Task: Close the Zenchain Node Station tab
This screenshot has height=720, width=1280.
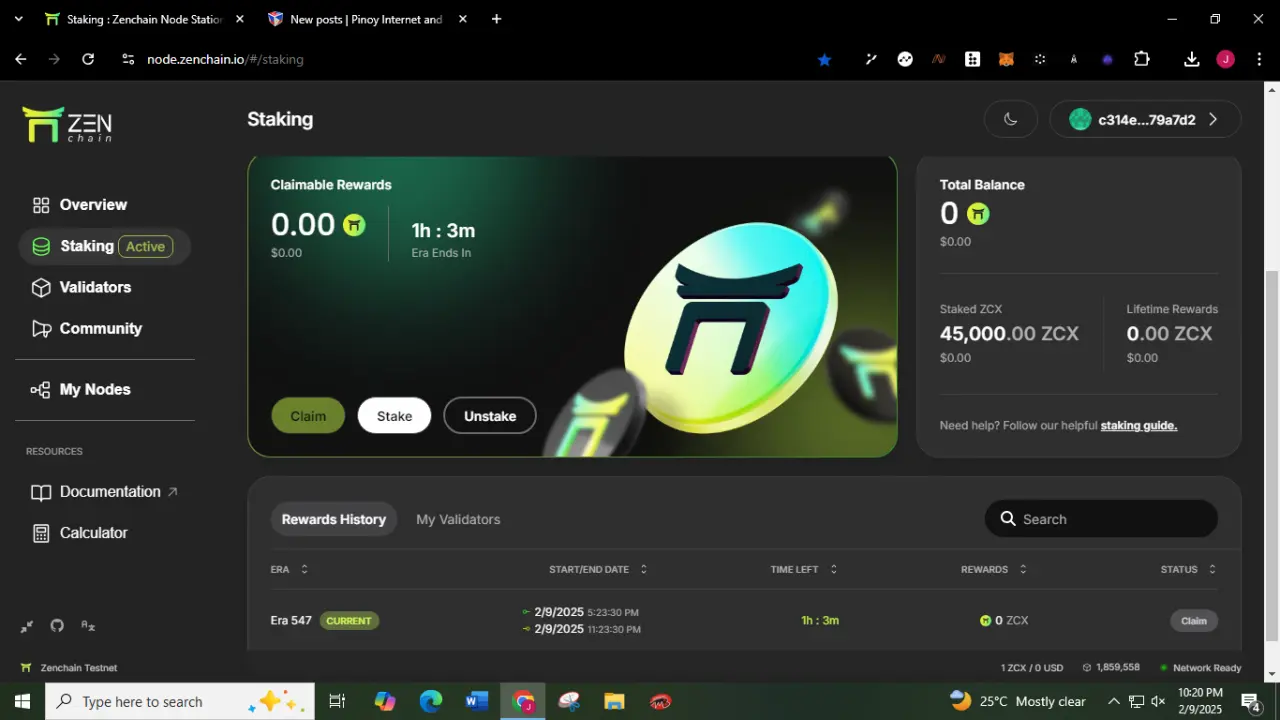Action: (x=239, y=19)
